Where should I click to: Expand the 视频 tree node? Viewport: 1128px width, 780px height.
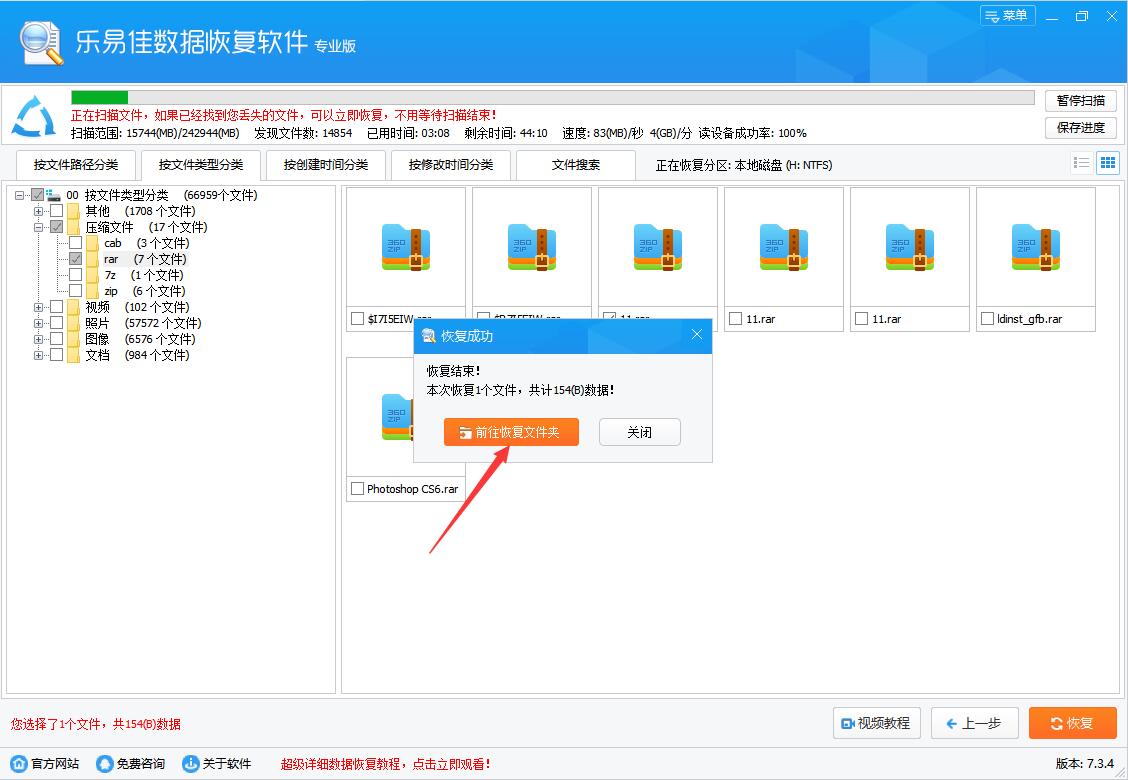(x=38, y=307)
